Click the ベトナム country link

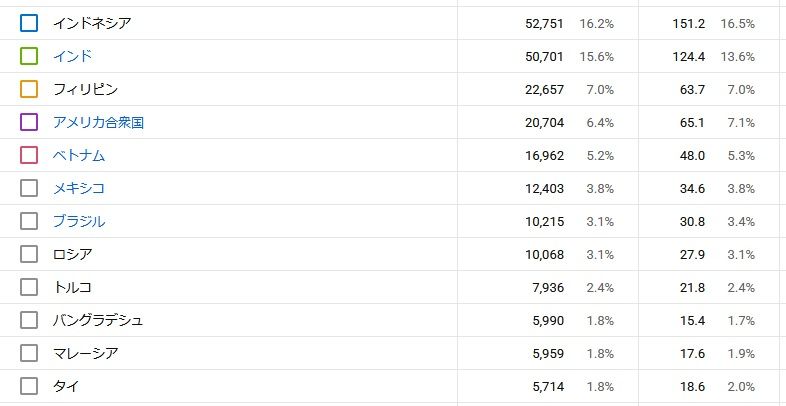click(79, 155)
